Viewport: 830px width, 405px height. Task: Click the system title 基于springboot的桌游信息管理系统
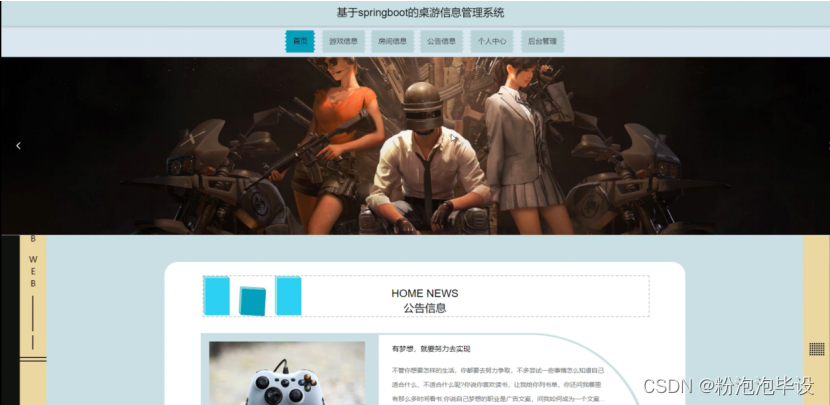420,13
